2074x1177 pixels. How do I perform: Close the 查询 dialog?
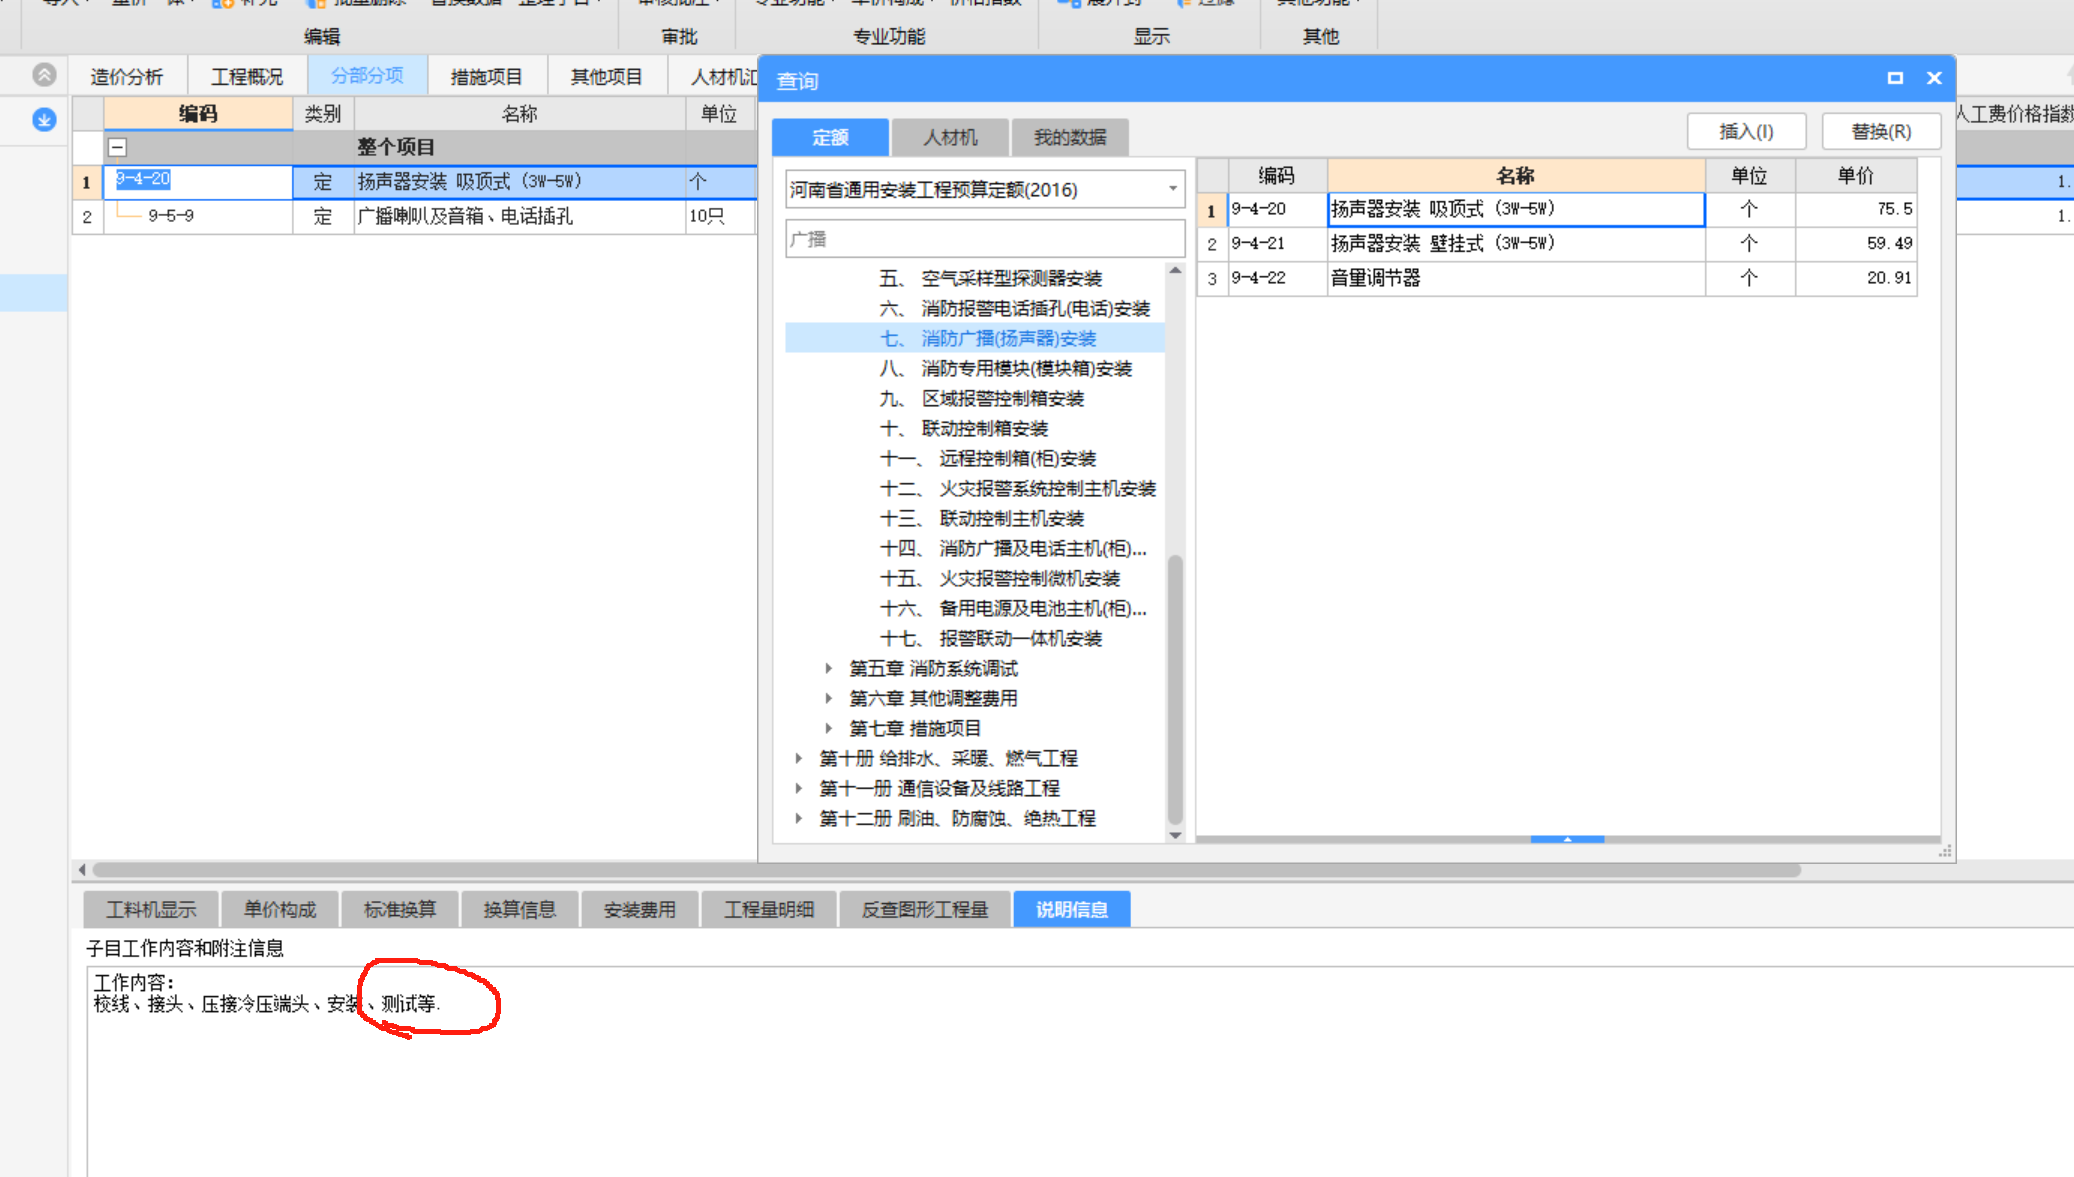(1934, 78)
